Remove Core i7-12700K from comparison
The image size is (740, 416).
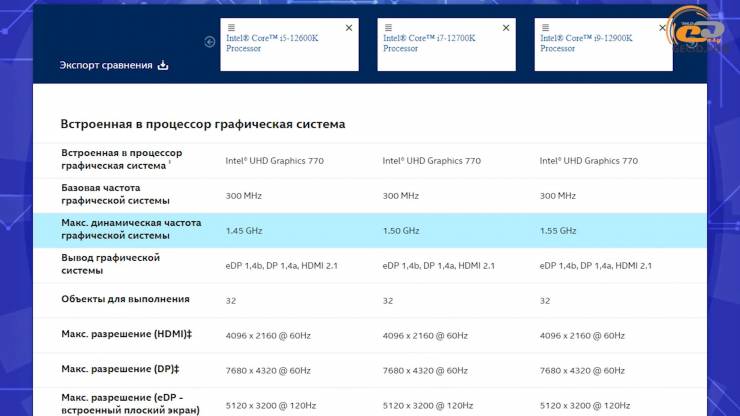[x=506, y=28]
